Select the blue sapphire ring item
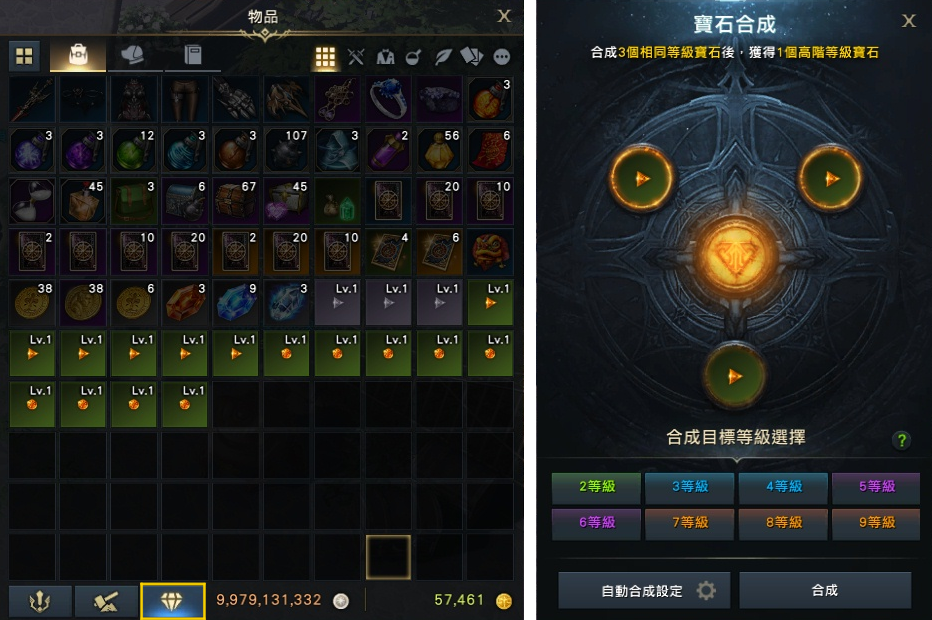 [x=388, y=99]
